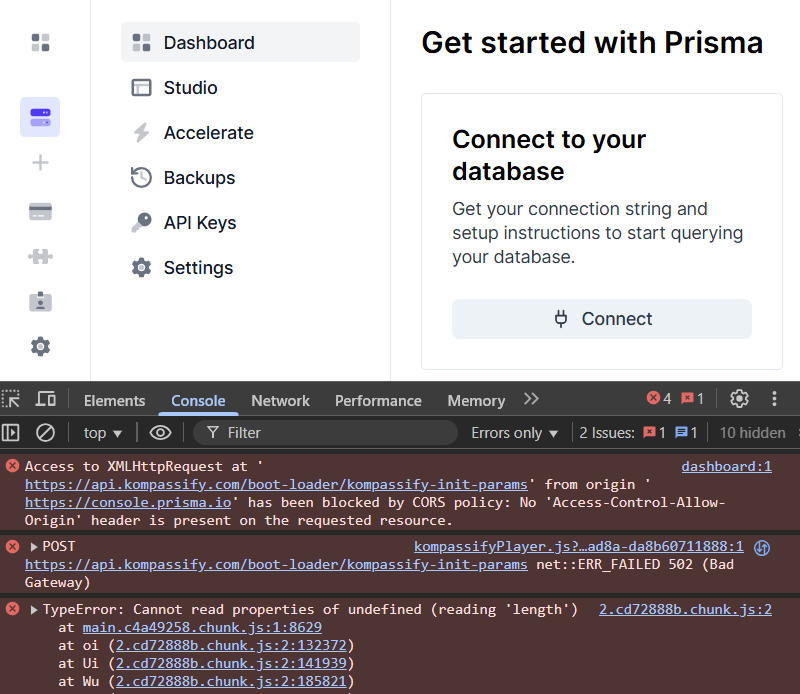Switch to the Network tab
This screenshot has width=800, height=694.
[280, 401]
